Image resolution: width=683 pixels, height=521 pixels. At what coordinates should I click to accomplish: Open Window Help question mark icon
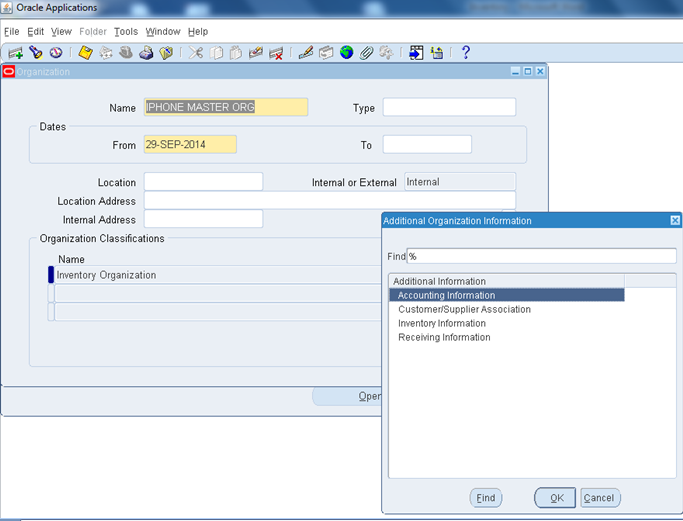click(x=466, y=53)
